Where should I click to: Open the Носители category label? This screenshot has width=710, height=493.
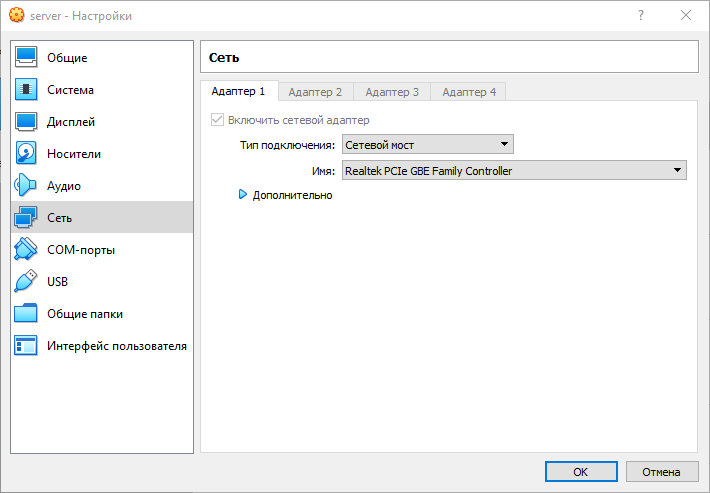[x=74, y=154]
